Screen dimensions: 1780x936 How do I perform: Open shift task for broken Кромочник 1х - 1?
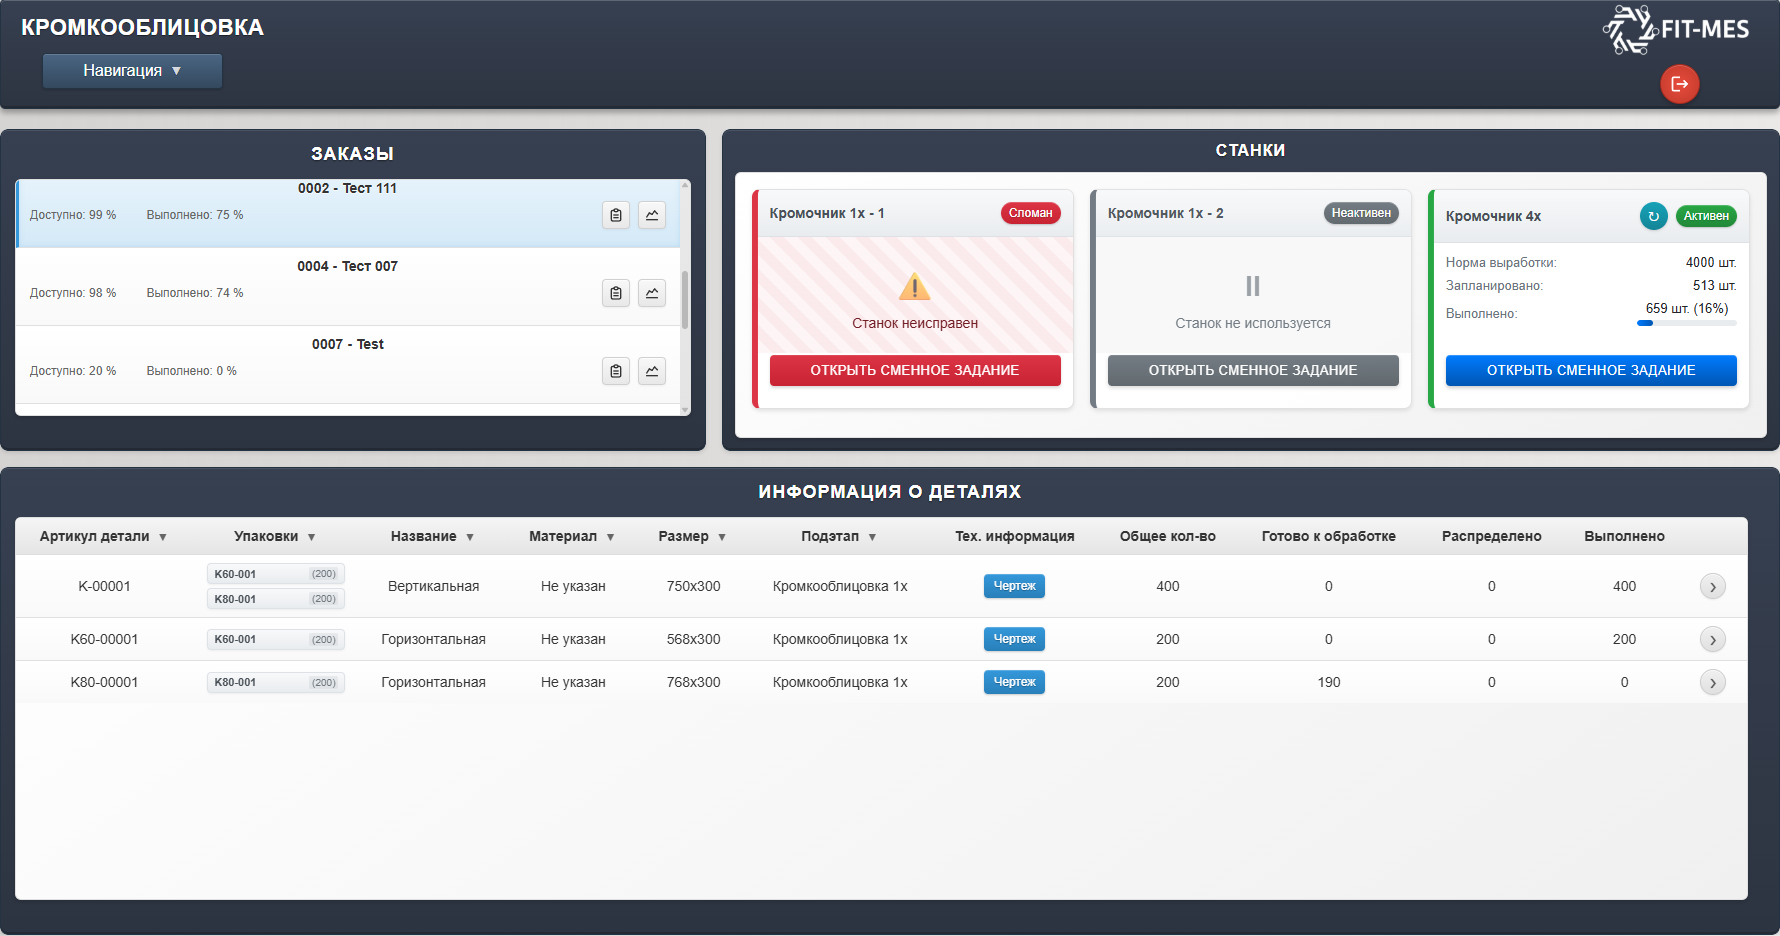pos(914,370)
